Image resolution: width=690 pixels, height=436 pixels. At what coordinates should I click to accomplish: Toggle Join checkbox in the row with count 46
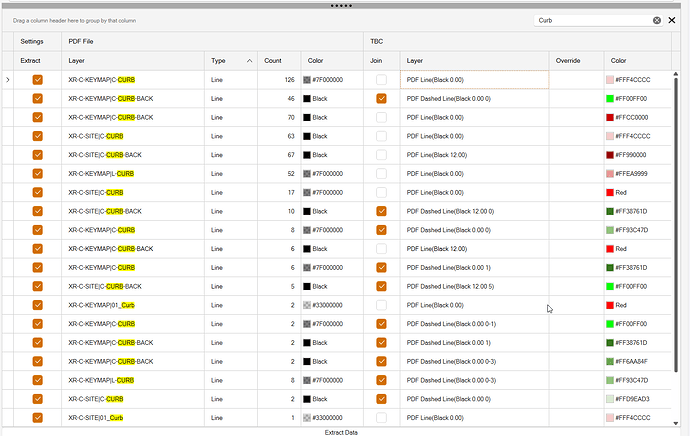(x=380, y=99)
